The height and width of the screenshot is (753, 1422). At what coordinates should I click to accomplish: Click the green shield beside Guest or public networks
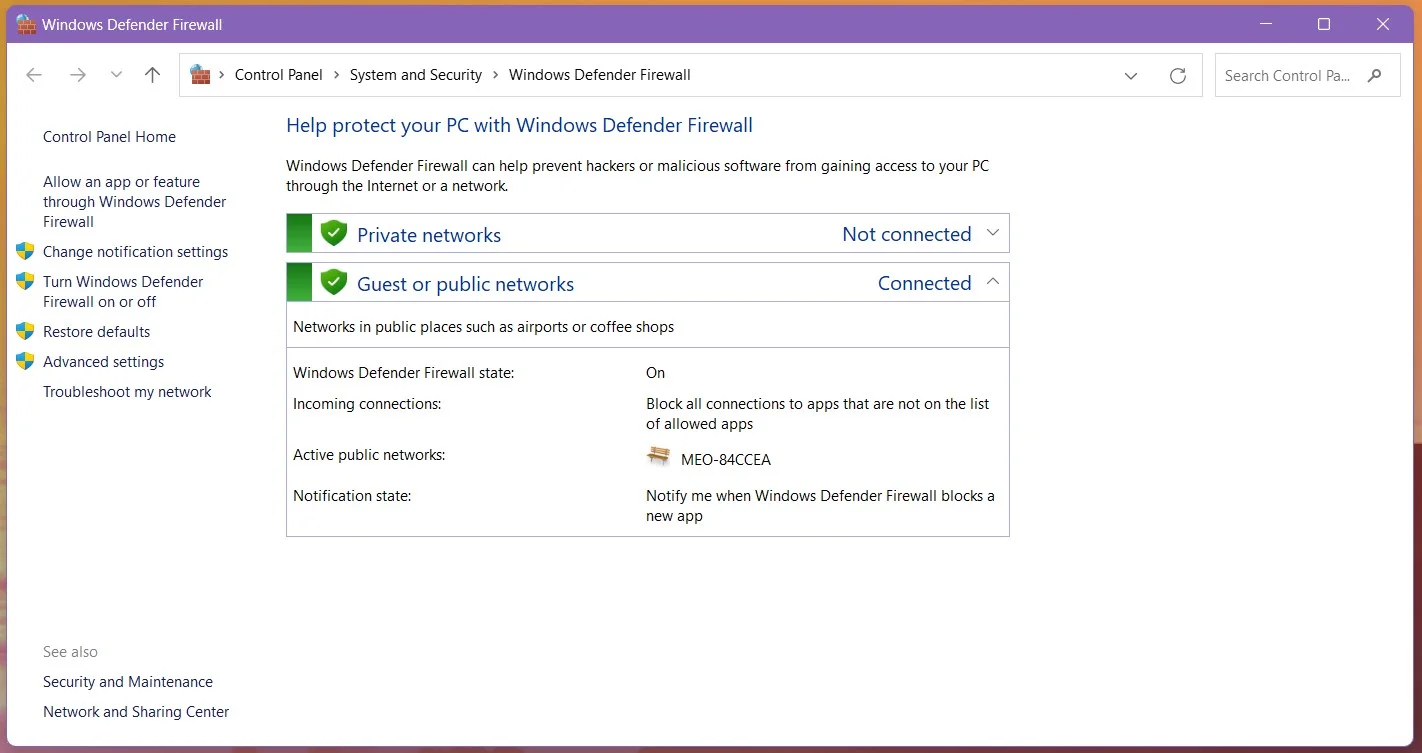(x=333, y=283)
